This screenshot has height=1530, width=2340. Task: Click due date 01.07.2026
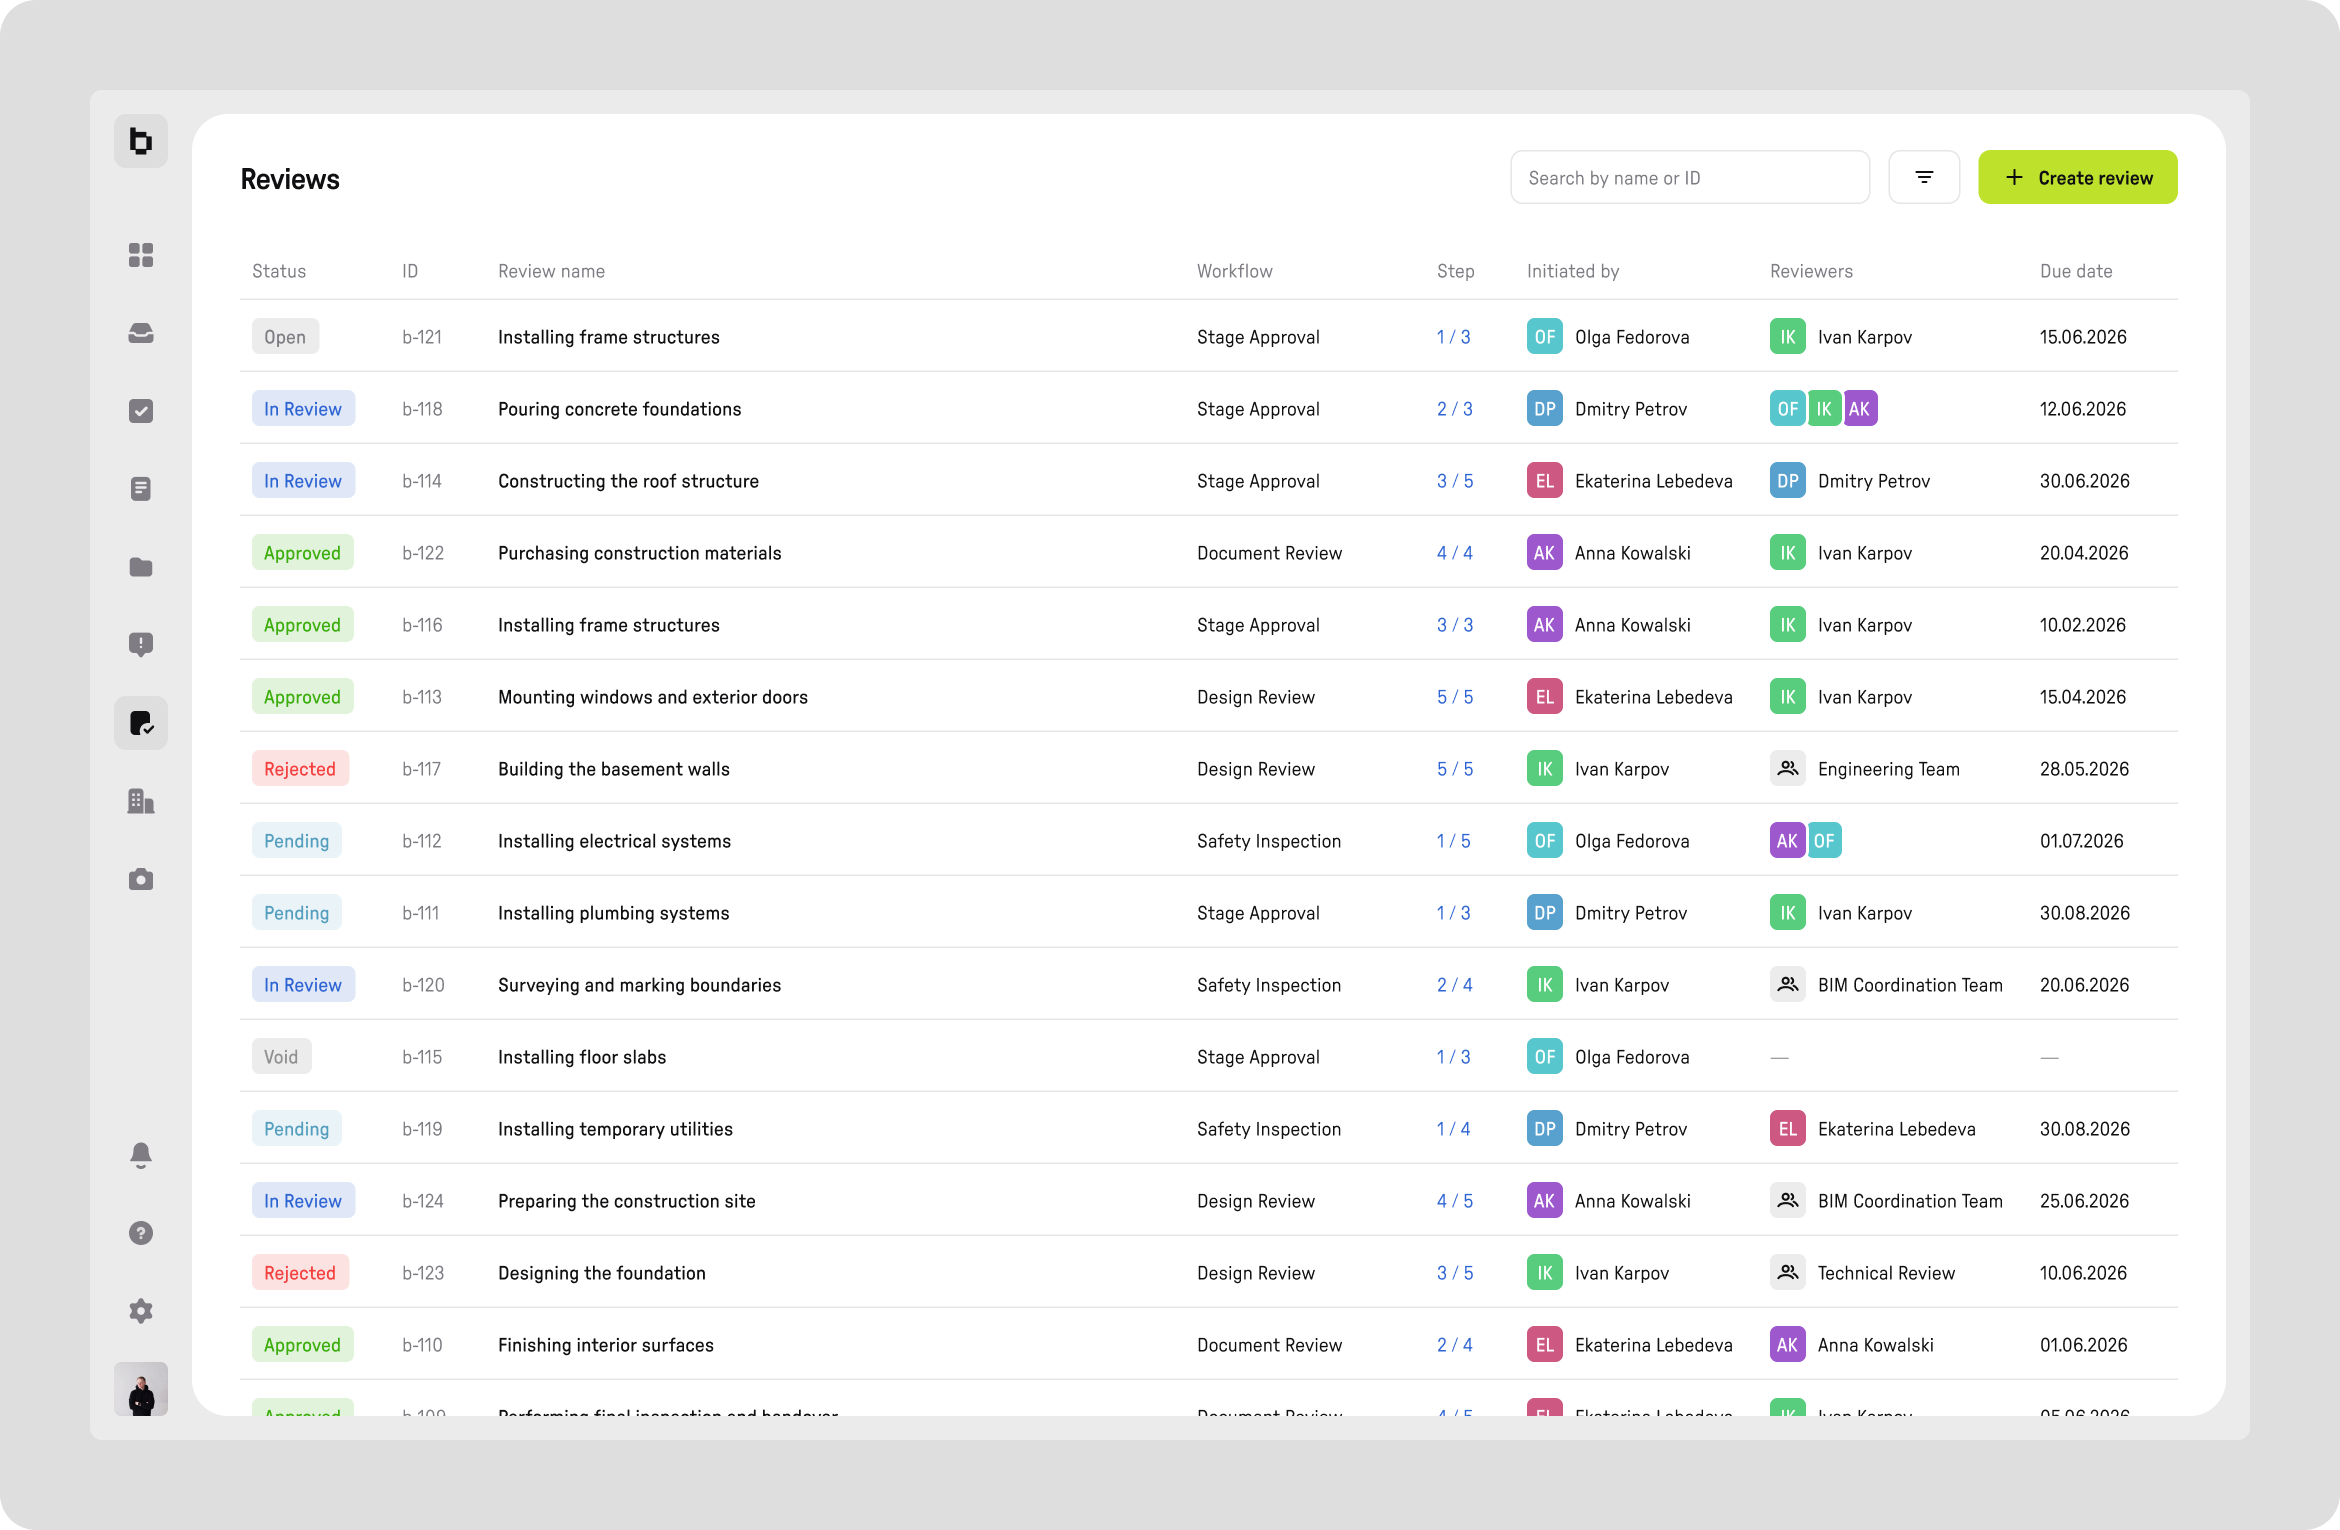point(2081,841)
